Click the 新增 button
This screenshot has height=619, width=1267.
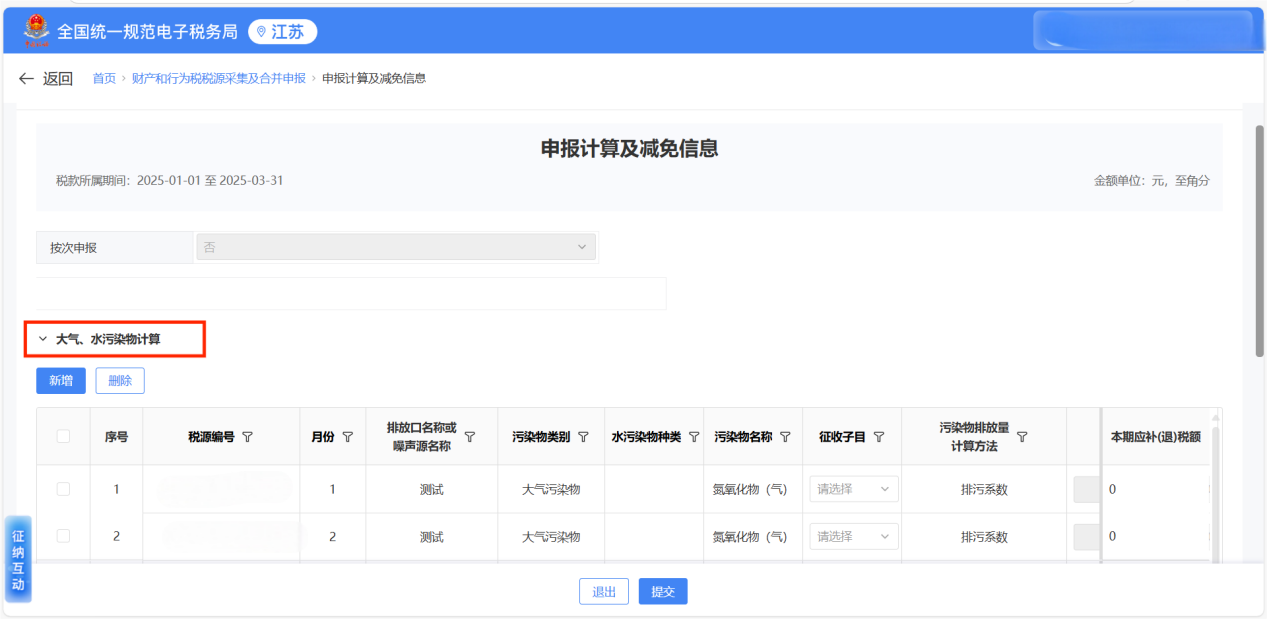click(61, 380)
